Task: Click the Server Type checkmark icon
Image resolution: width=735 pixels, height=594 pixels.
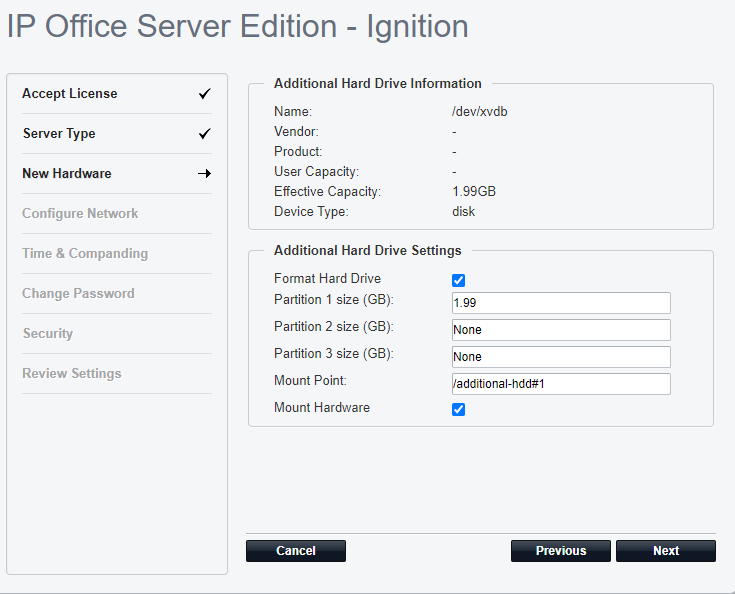Action: [x=205, y=134]
